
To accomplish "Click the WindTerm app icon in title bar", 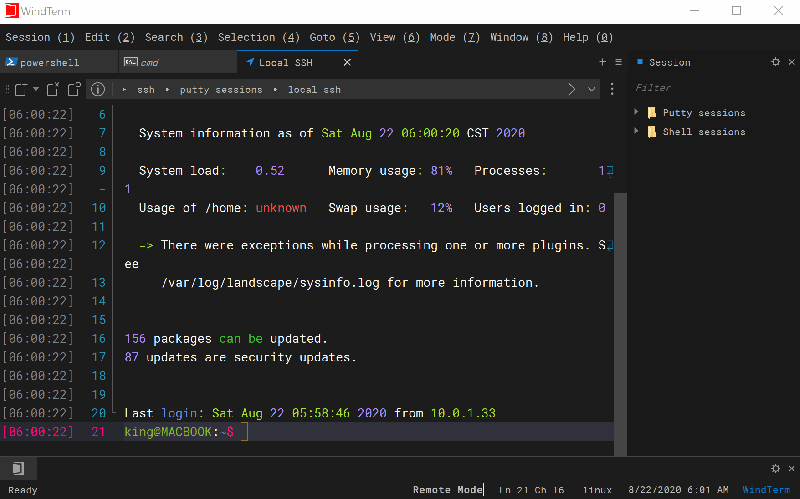I will (11, 11).
